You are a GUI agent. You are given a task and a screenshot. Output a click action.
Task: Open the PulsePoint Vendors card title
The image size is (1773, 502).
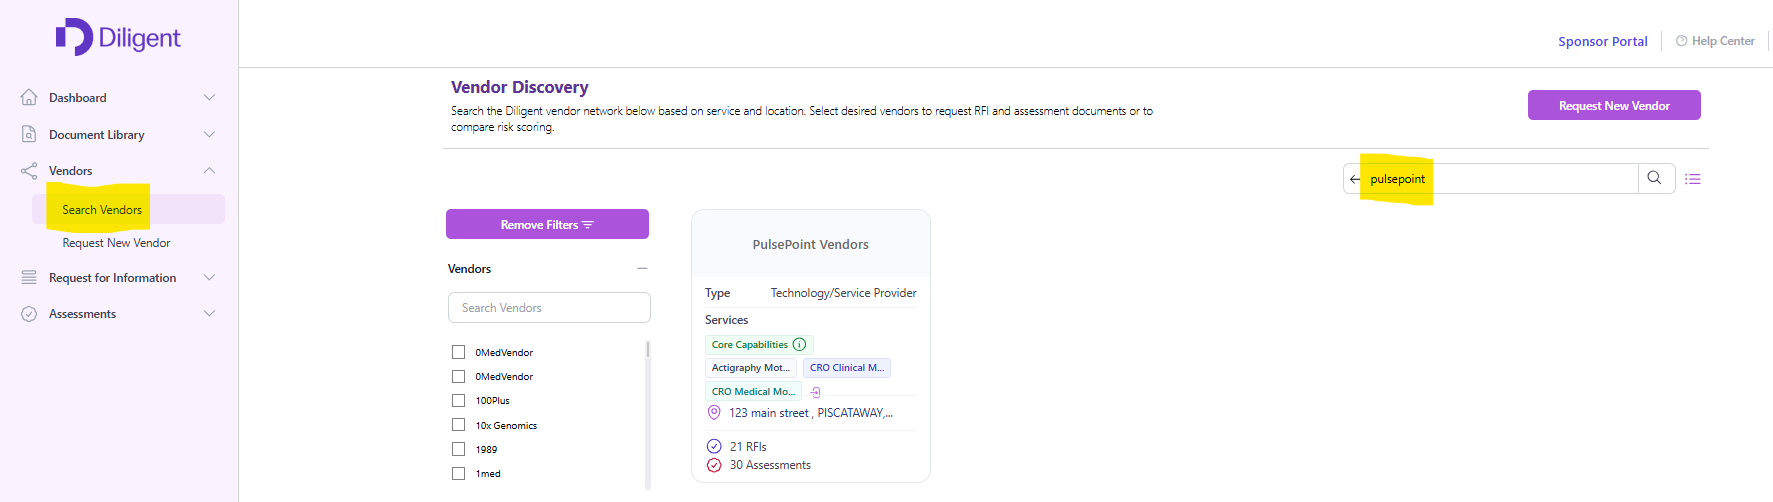(x=810, y=244)
